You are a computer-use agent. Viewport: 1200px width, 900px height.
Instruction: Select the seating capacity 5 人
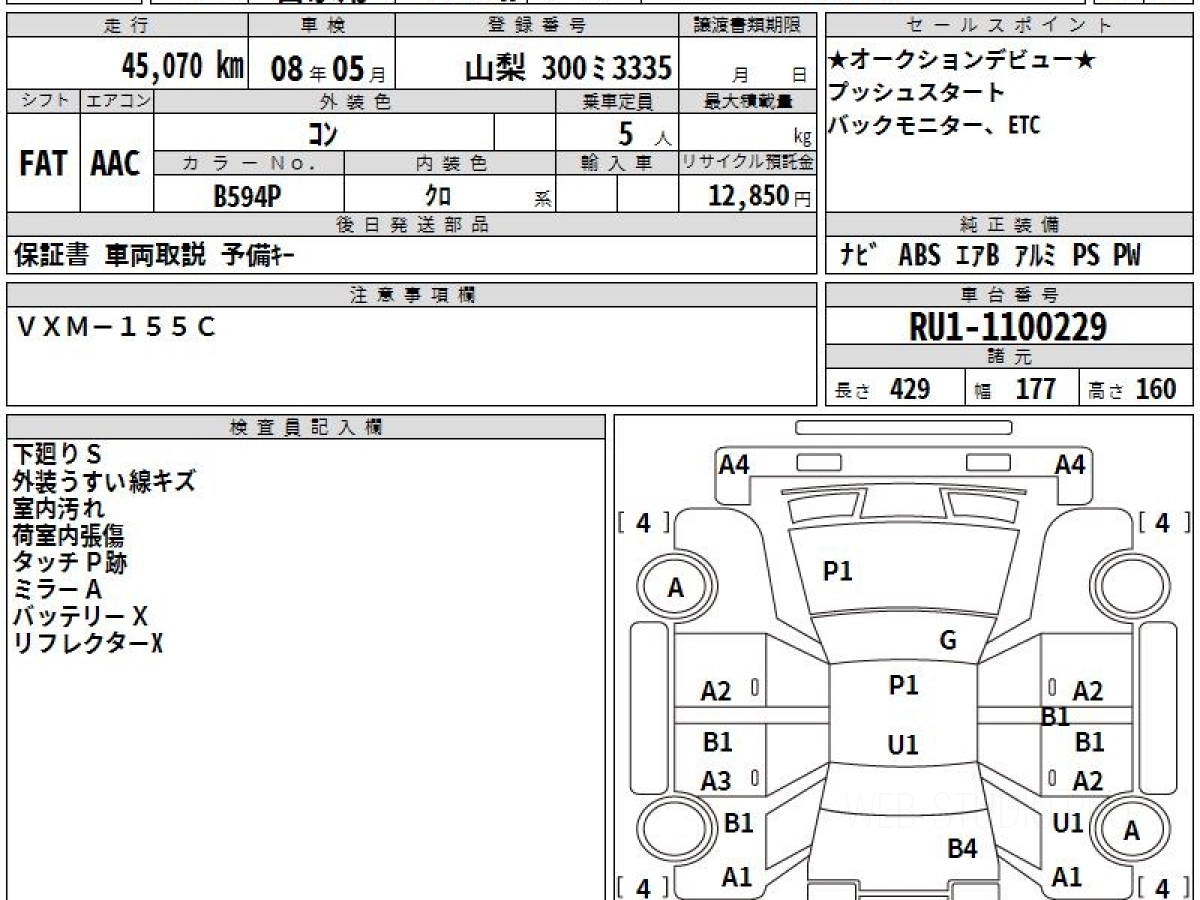(x=644, y=133)
